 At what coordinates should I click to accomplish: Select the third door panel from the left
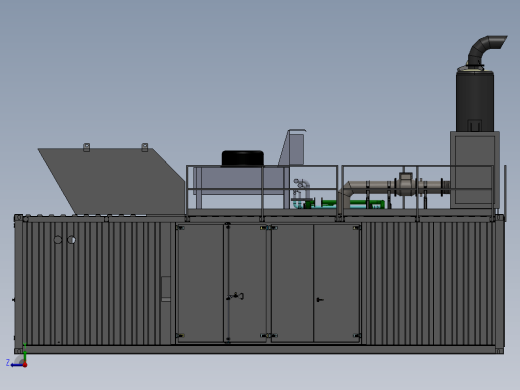coord(292,283)
